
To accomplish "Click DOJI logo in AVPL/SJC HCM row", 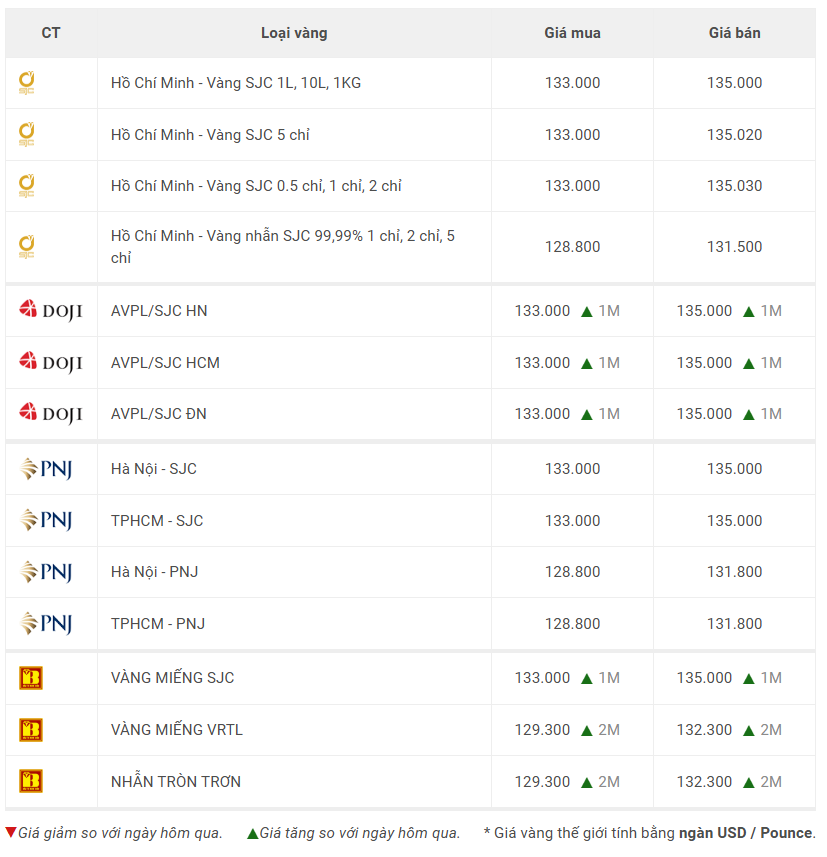I will tap(50, 362).
